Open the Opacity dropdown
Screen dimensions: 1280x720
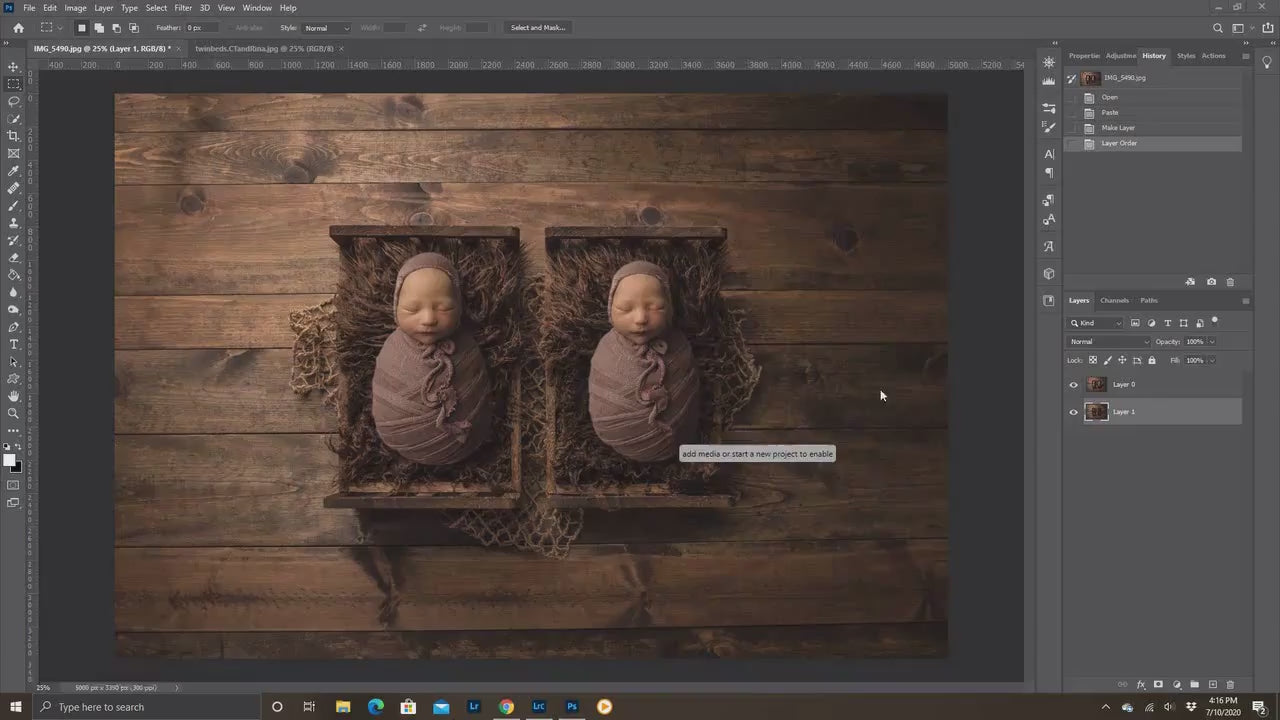tap(1211, 341)
